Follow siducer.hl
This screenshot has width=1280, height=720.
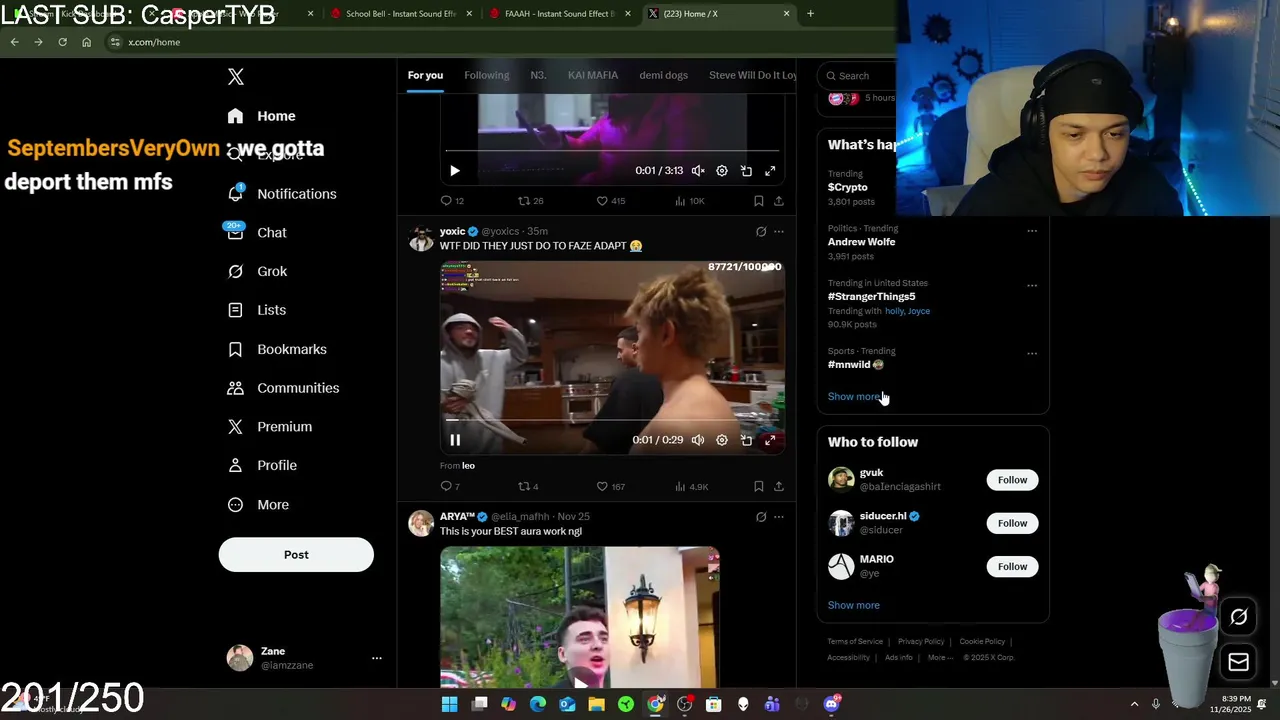pos(1012,523)
